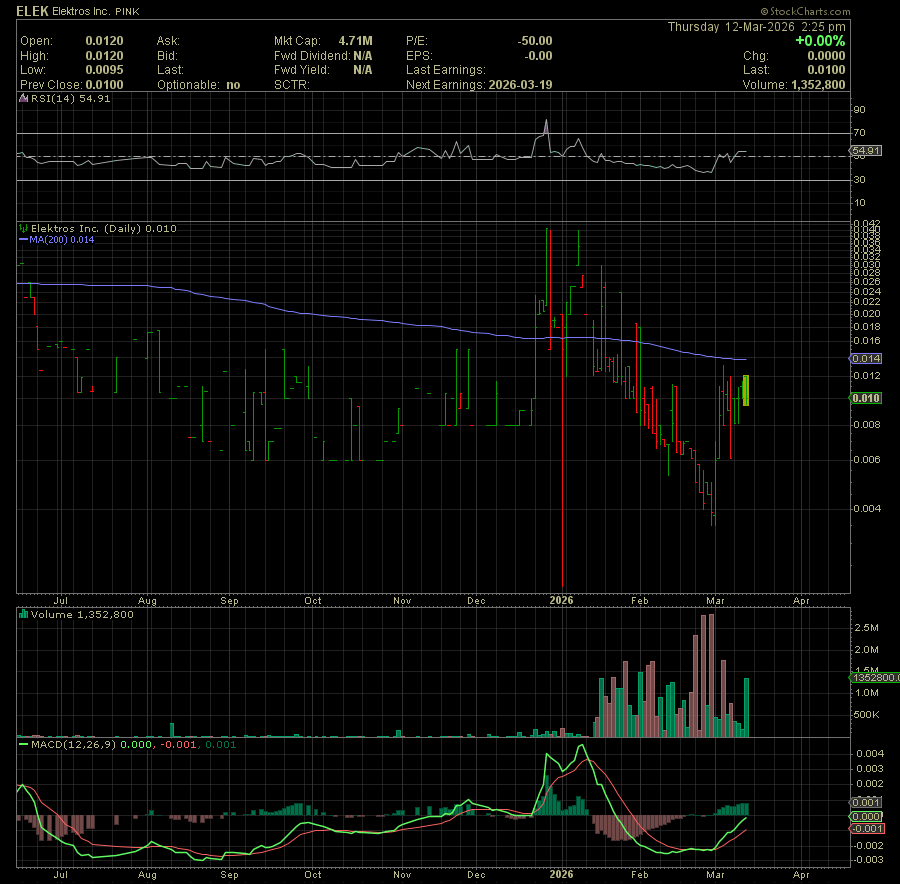Click the +0.00% percent change value
This screenshot has width=900, height=884.
tap(820, 41)
